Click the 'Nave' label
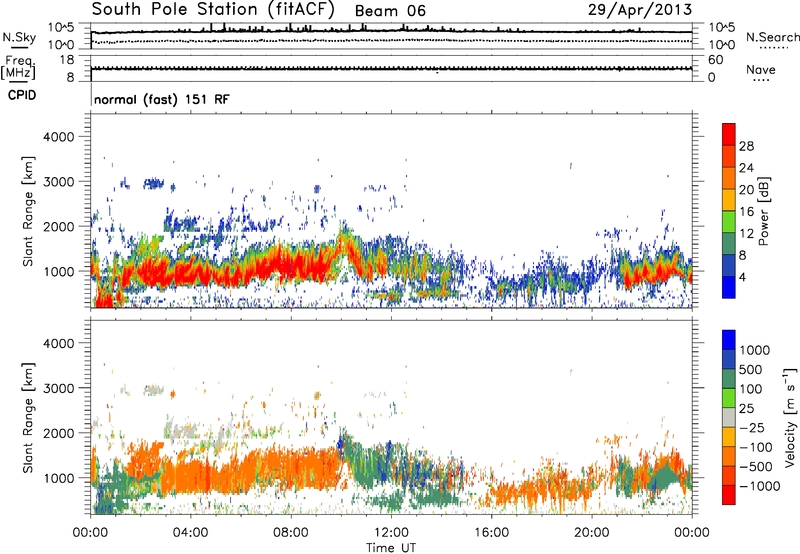The height and width of the screenshot is (554, 800). 761,69
